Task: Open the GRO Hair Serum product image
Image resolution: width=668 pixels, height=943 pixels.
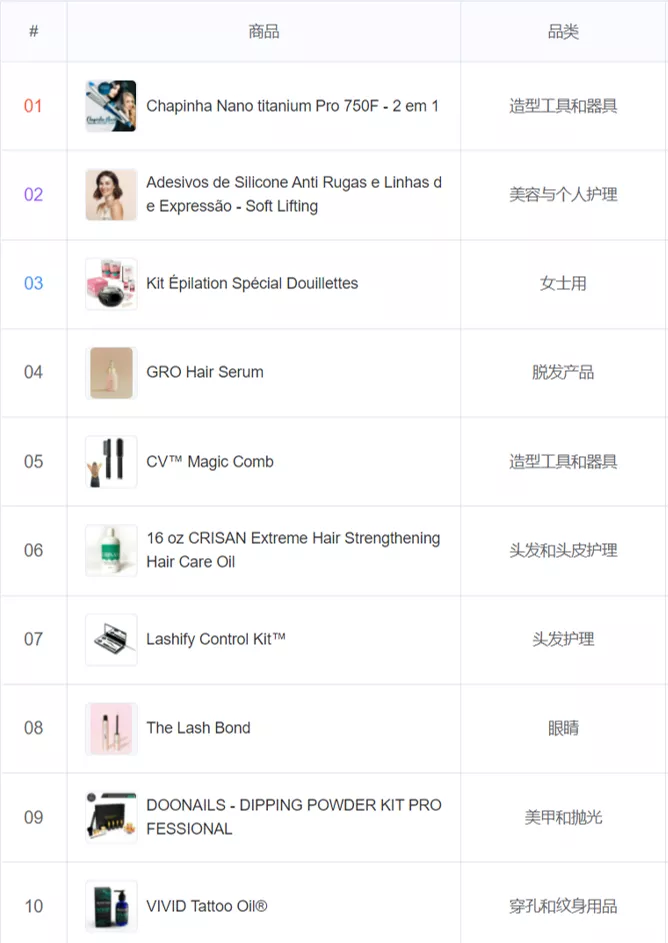Action: pyautogui.click(x=111, y=372)
